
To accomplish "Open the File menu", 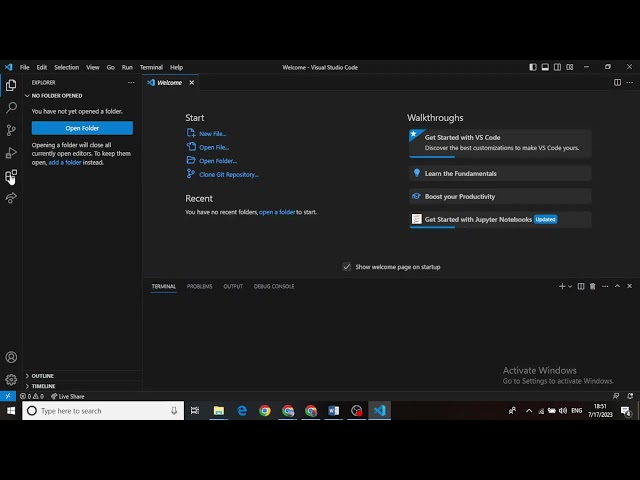I will [x=24, y=67].
